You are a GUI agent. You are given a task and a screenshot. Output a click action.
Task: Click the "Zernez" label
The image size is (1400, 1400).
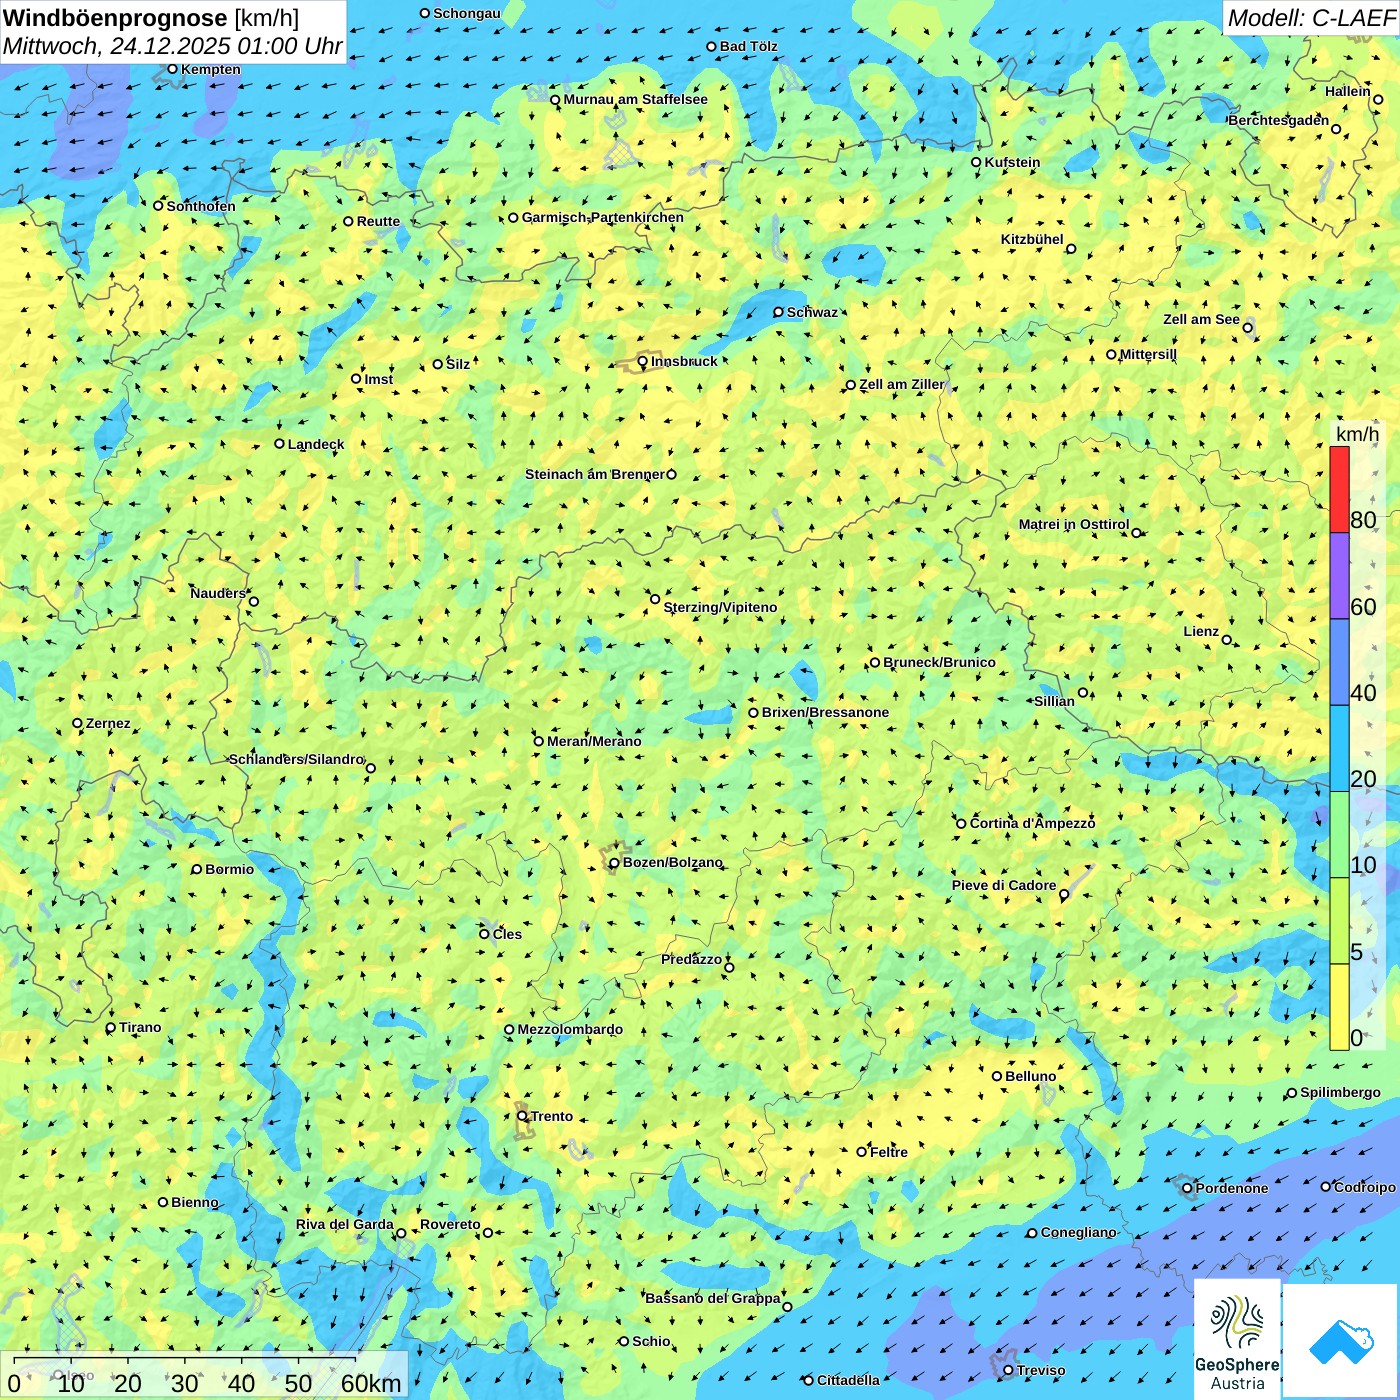pos(108,723)
